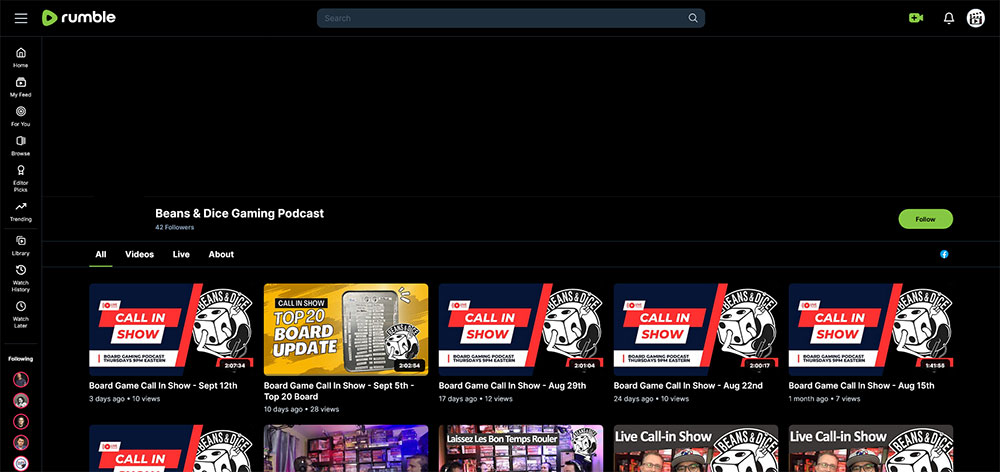Open title Board Game Call In Show - Sept 12th
1000x472 pixels.
(x=163, y=385)
